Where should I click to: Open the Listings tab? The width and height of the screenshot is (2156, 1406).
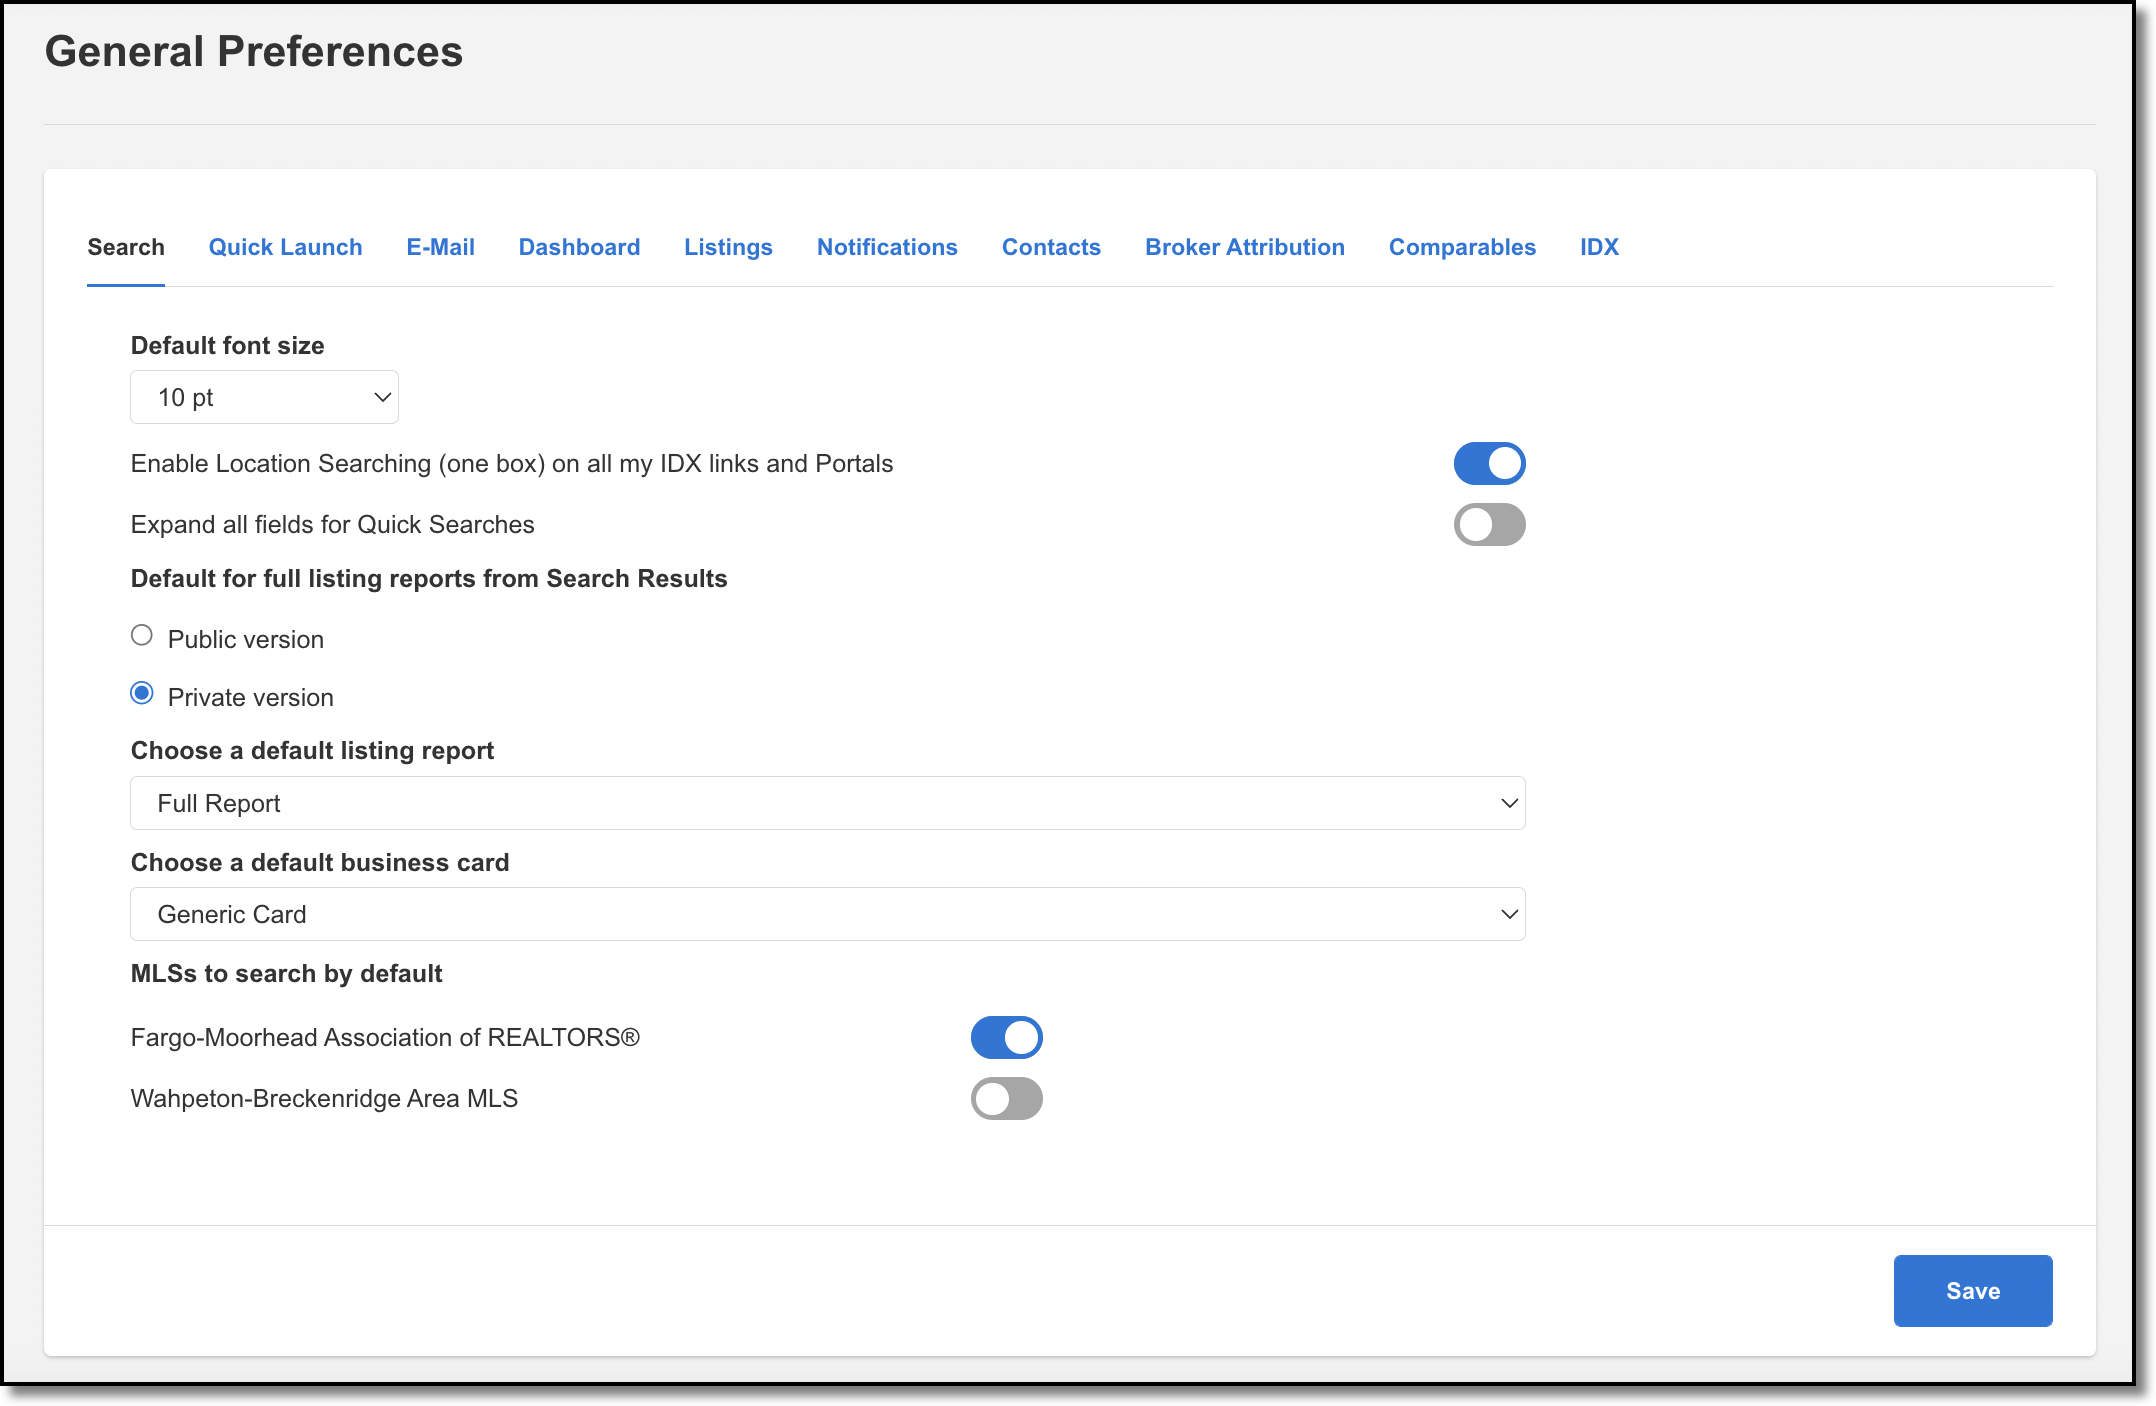728,247
